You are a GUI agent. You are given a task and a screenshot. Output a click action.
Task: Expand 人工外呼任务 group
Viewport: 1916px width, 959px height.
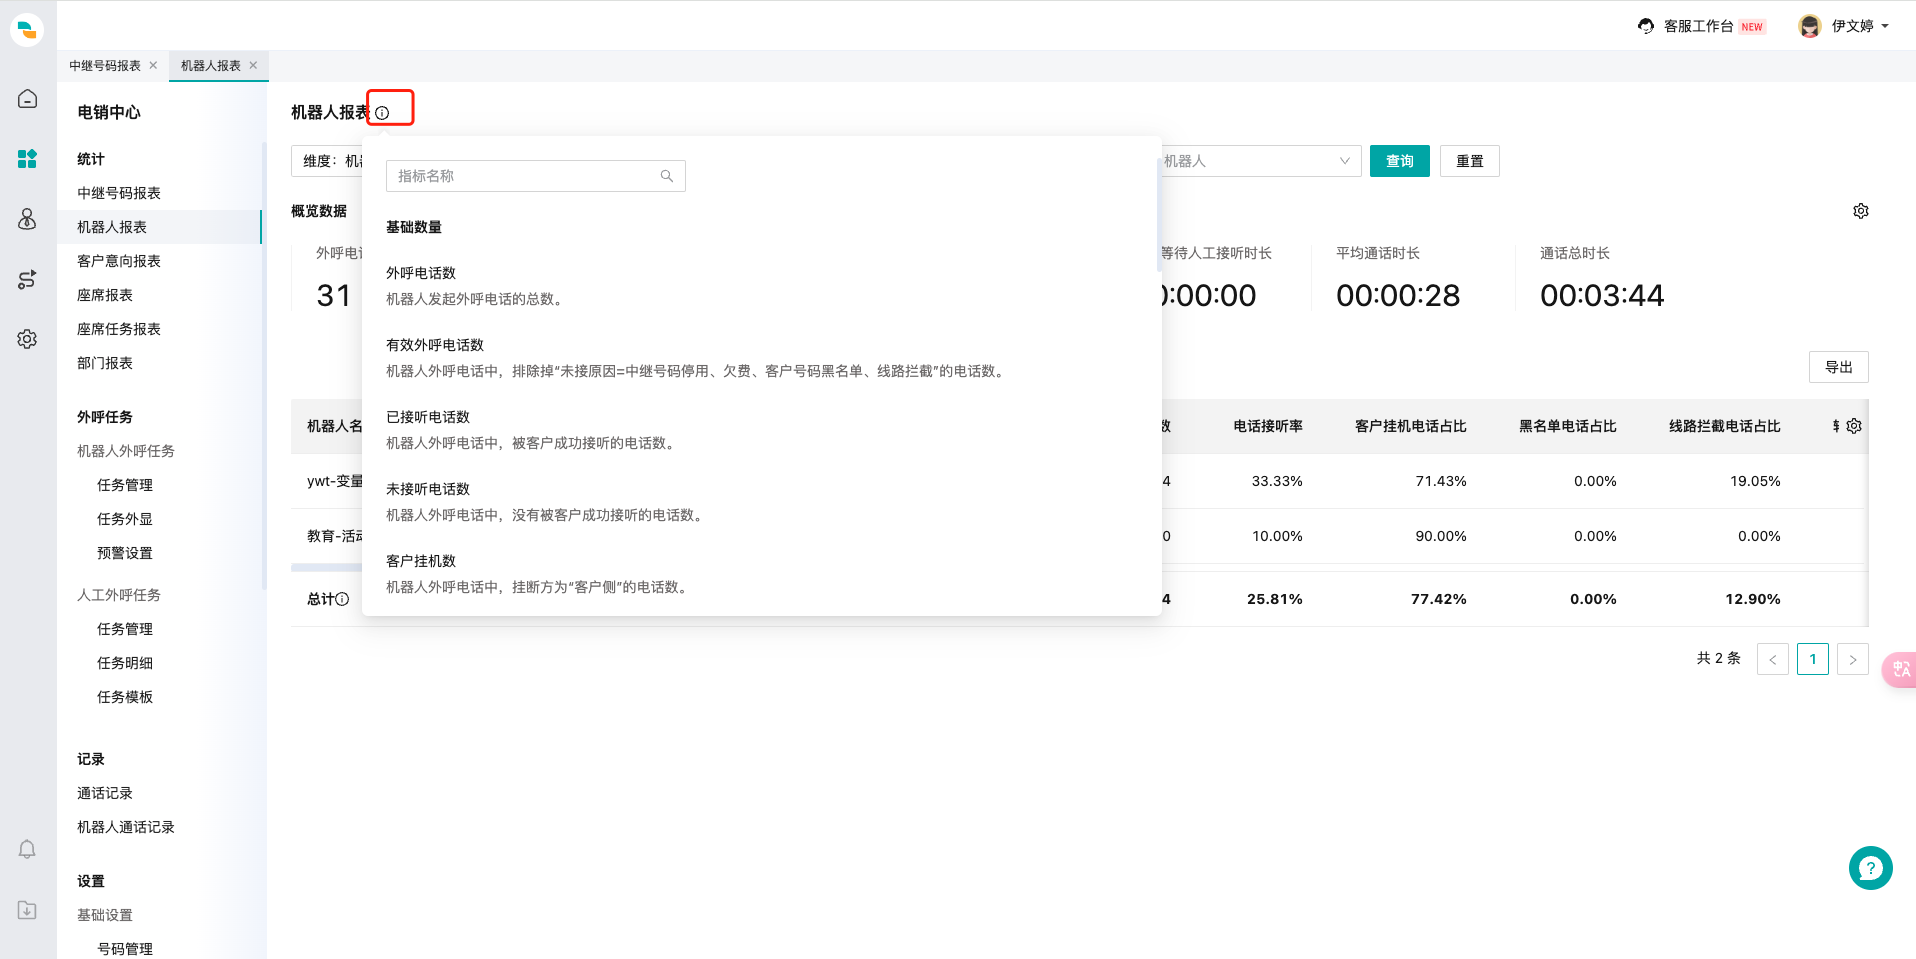point(119,595)
